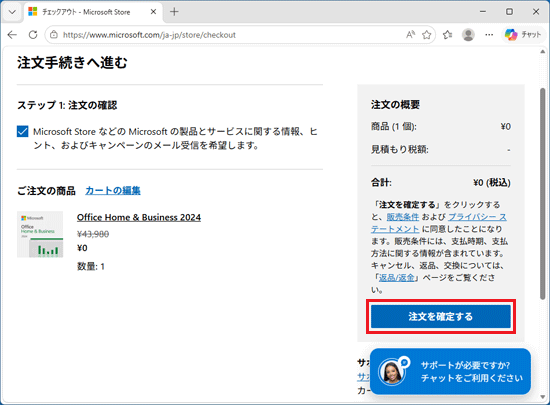Click the Office product thumbnail image
550x405 pixels.
pos(40,234)
